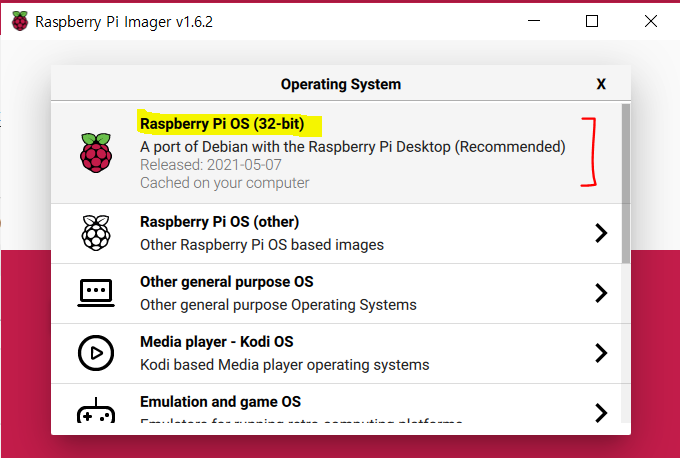The image size is (680, 458).
Task: Maximize the Raspberry Pi Imager window
Action: (592, 21)
